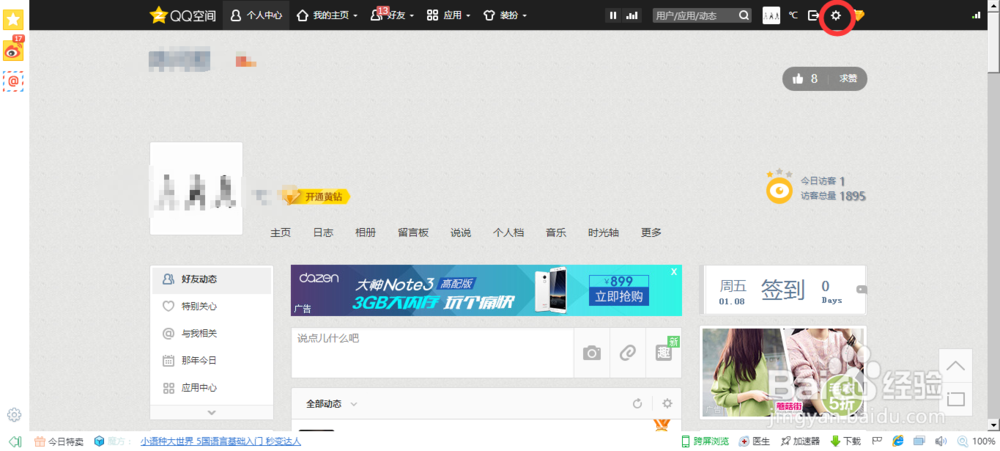Click the 签到 check-in button
Viewport: 1000px width, 451px height.
(783, 290)
